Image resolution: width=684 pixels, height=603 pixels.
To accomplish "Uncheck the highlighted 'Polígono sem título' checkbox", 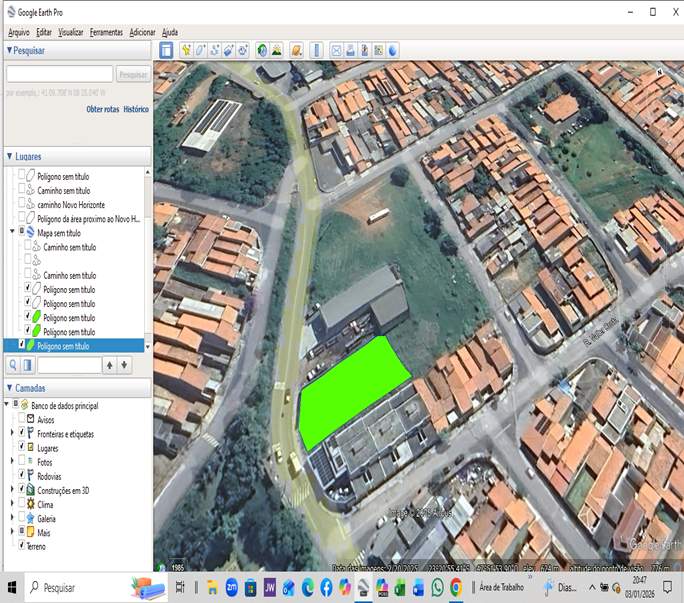I will pyautogui.click(x=21, y=344).
